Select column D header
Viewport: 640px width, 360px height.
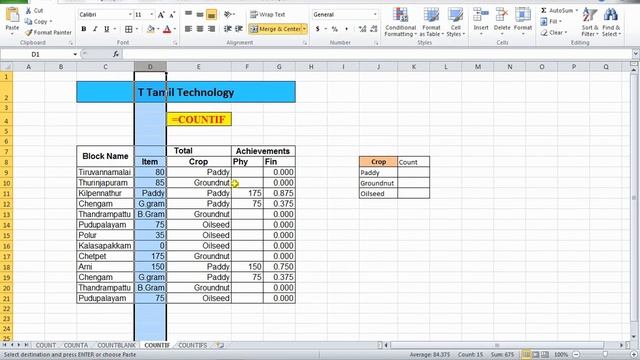coord(150,67)
